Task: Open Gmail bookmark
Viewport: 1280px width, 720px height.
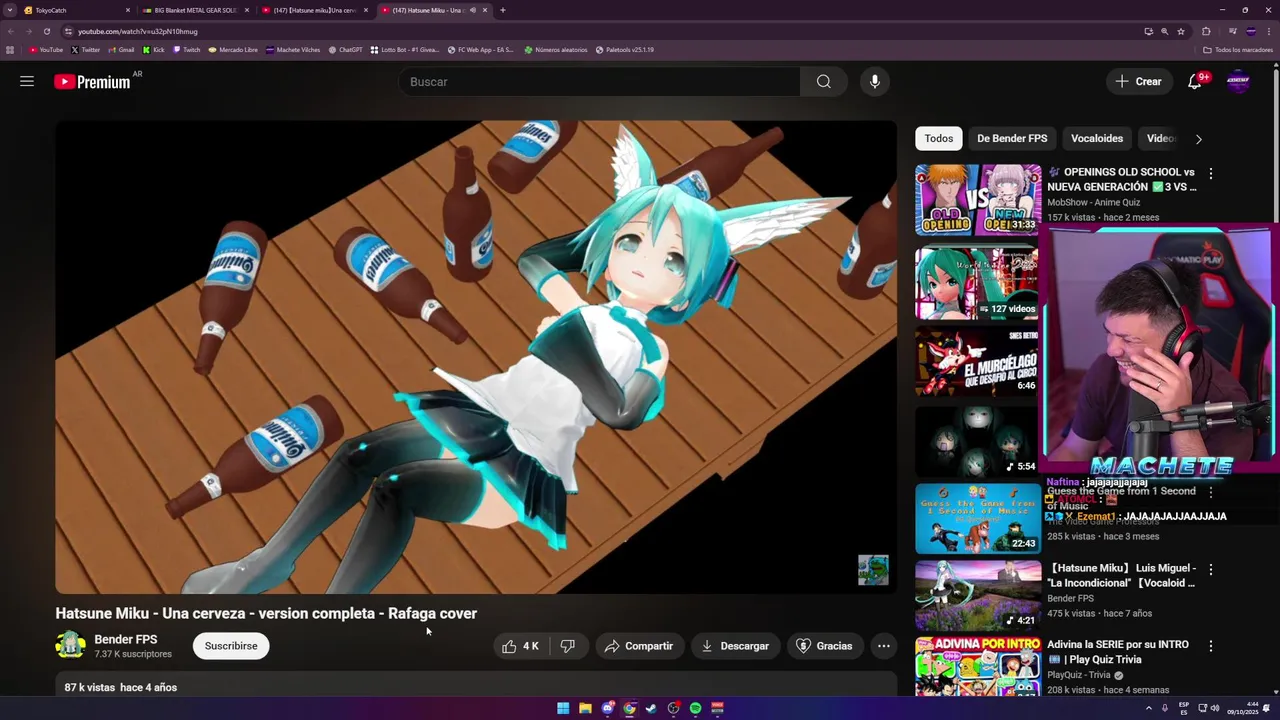Action: tap(121, 49)
